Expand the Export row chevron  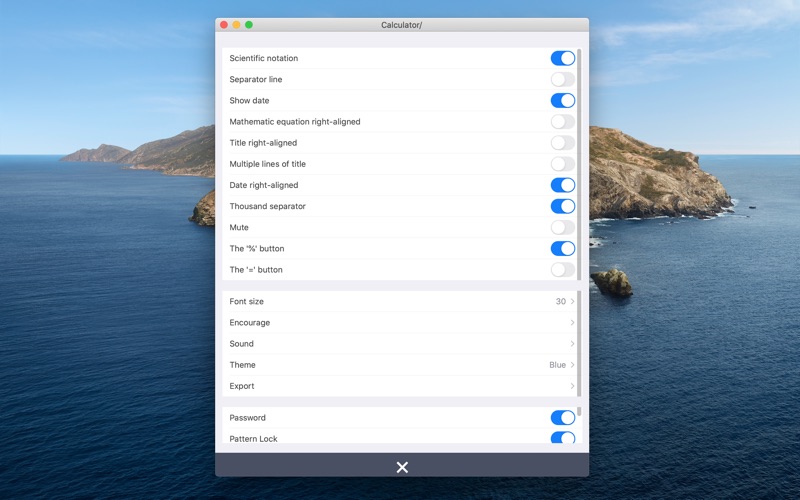click(x=572, y=386)
